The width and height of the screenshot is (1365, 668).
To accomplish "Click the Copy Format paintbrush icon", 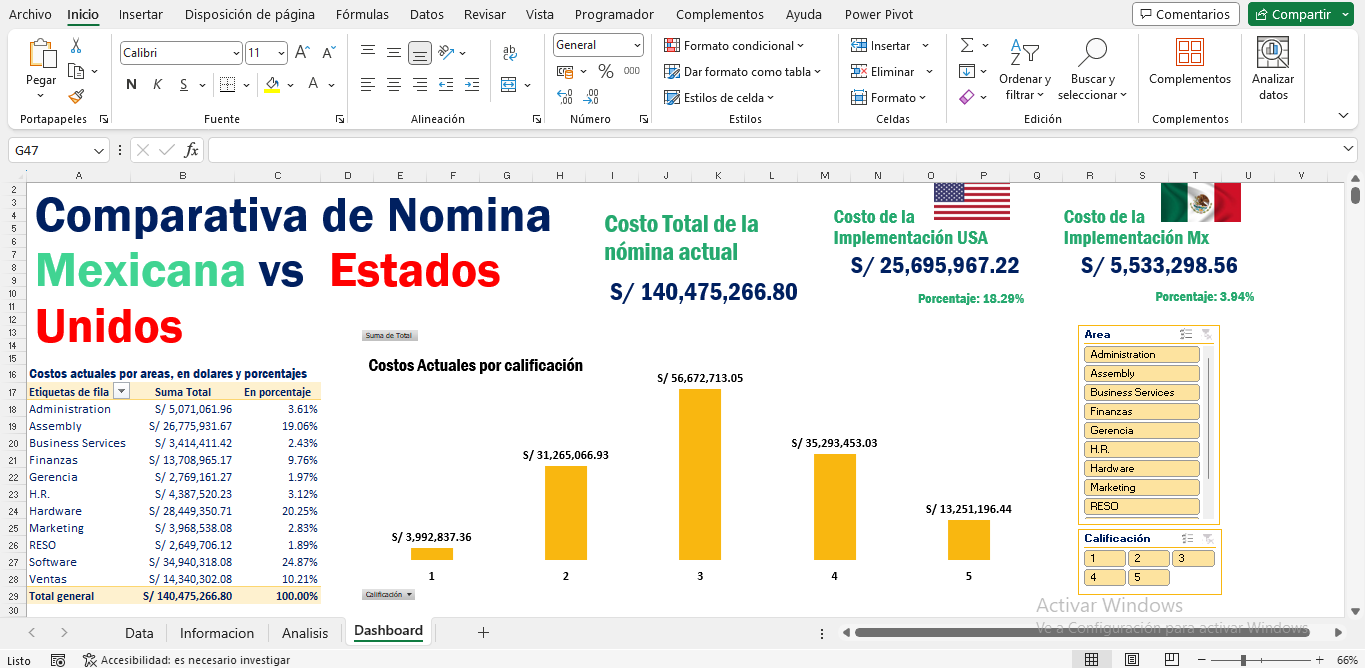I will [x=76, y=96].
